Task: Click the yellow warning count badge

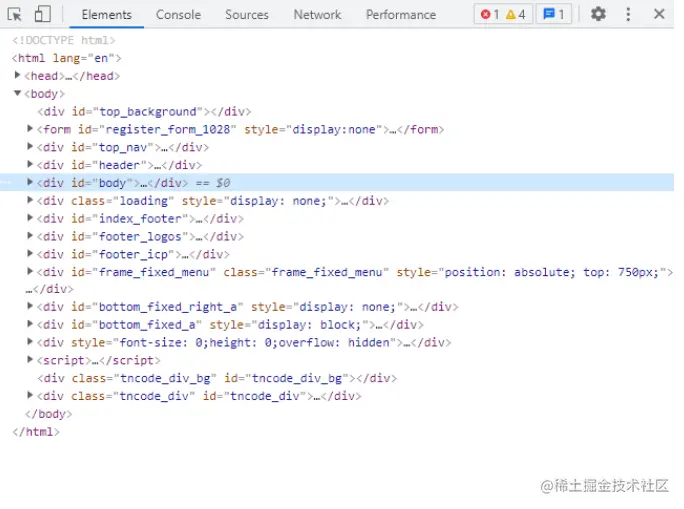Action: [515, 15]
